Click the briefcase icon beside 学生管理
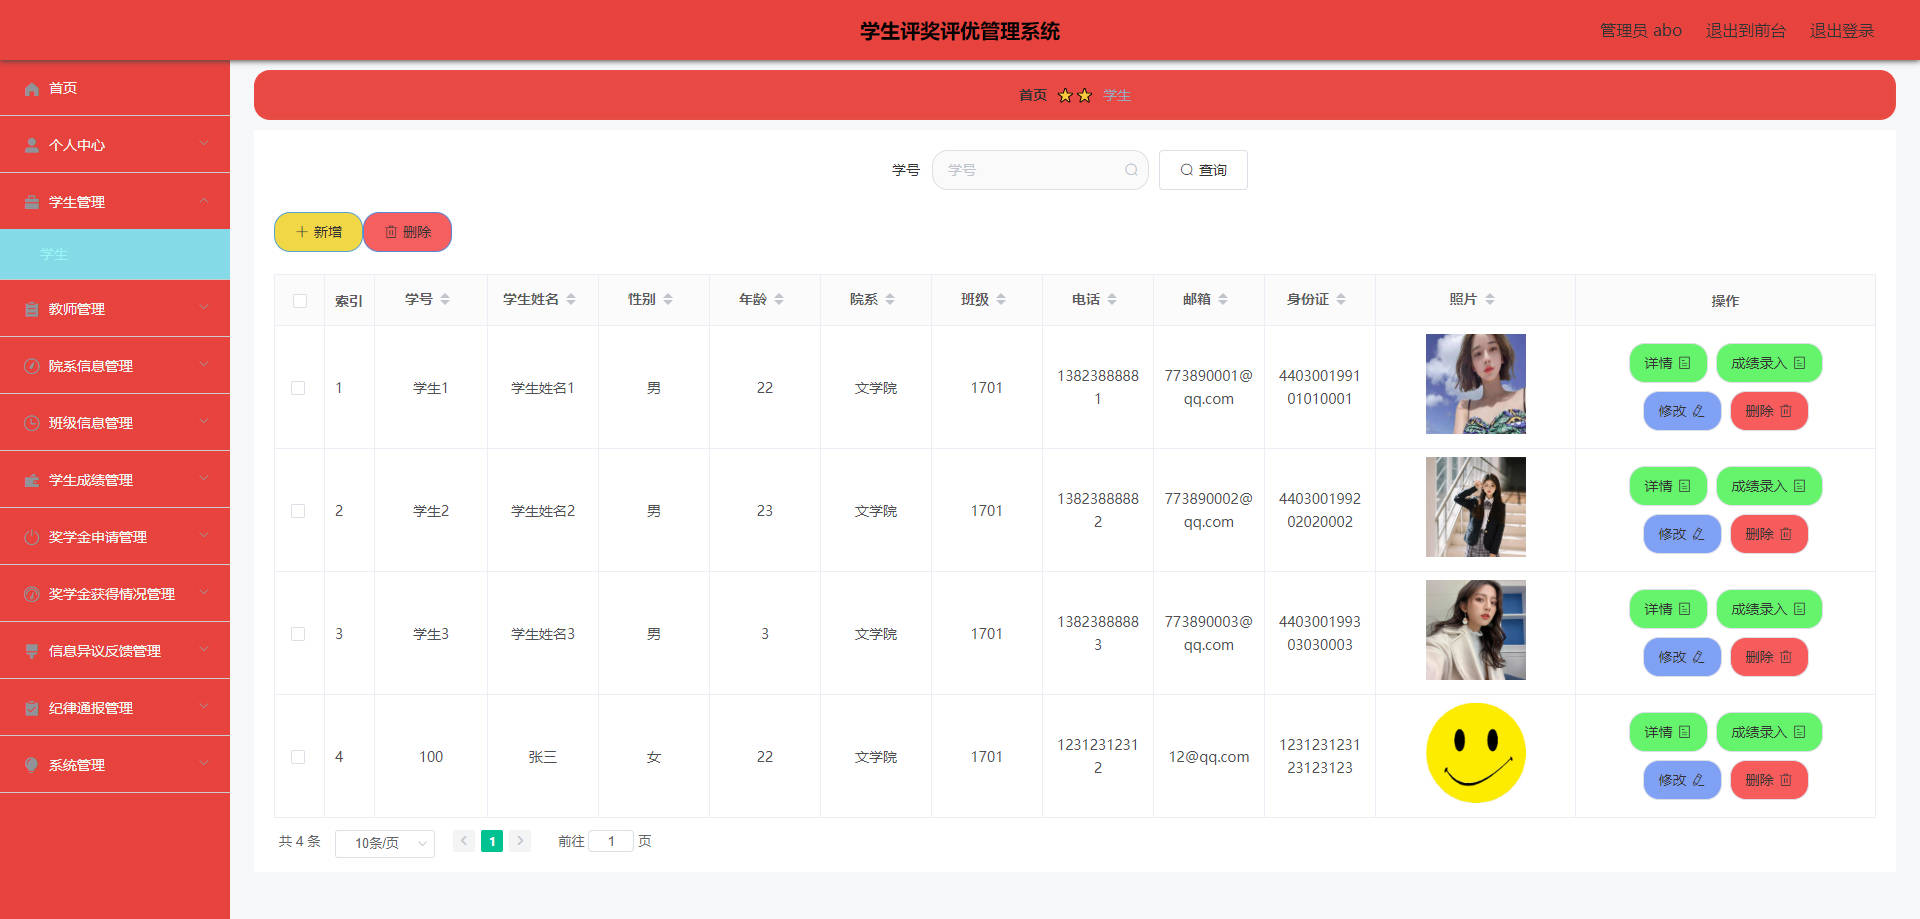This screenshot has width=1920, height=919. 32,203
